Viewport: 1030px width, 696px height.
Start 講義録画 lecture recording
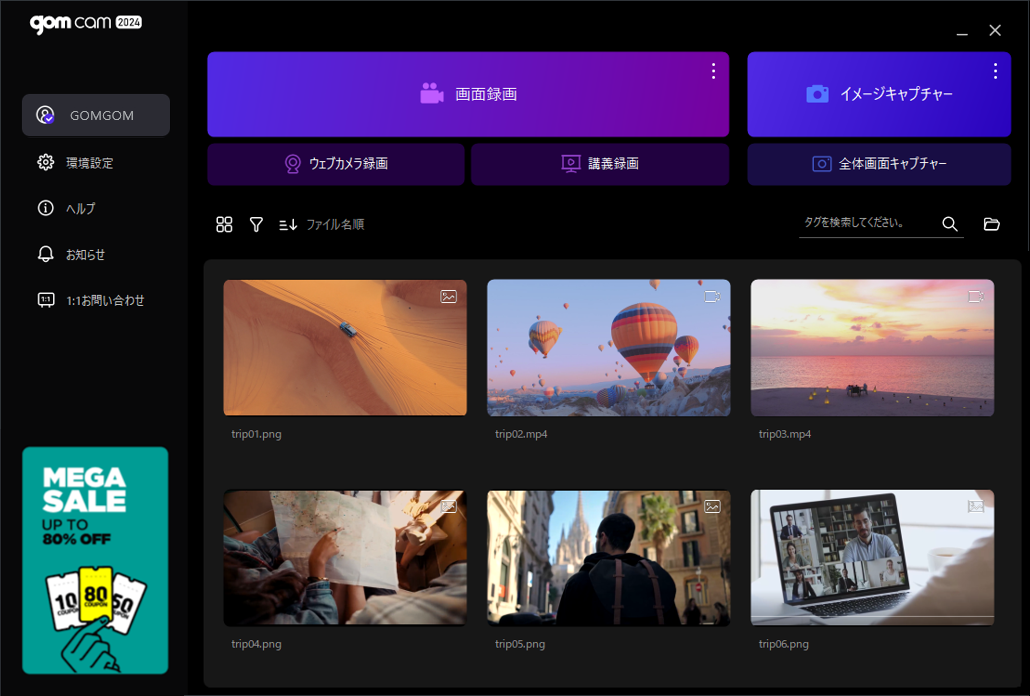(x=600, y=164)
